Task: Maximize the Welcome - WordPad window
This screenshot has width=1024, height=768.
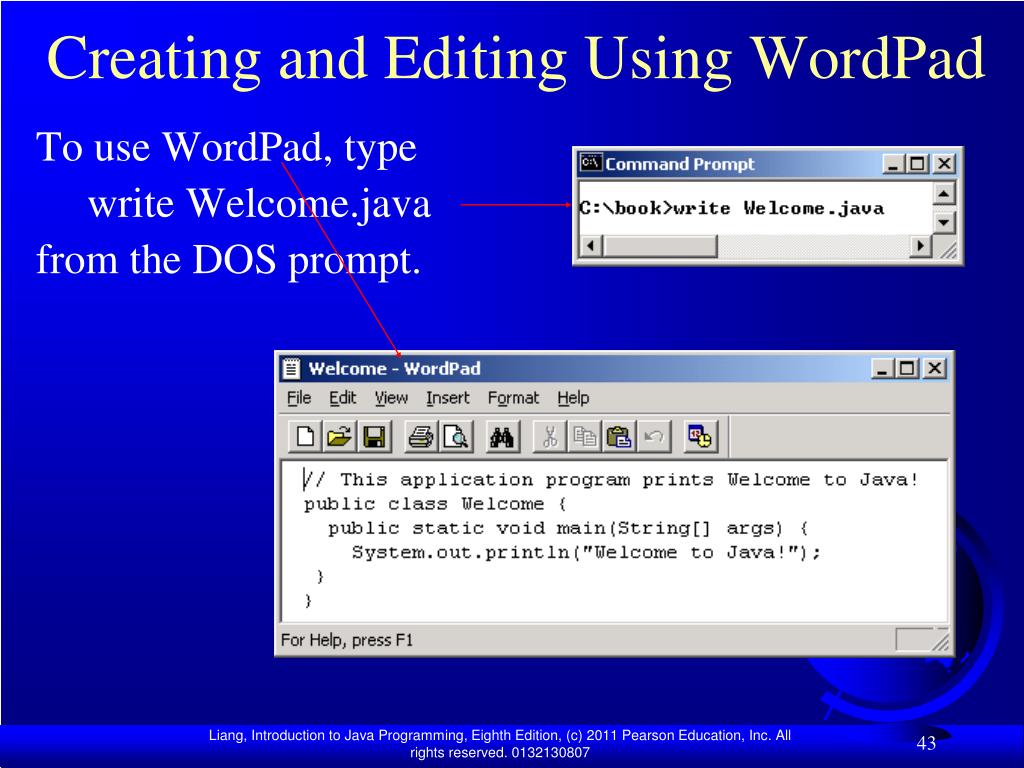Action: coord(907,368)
